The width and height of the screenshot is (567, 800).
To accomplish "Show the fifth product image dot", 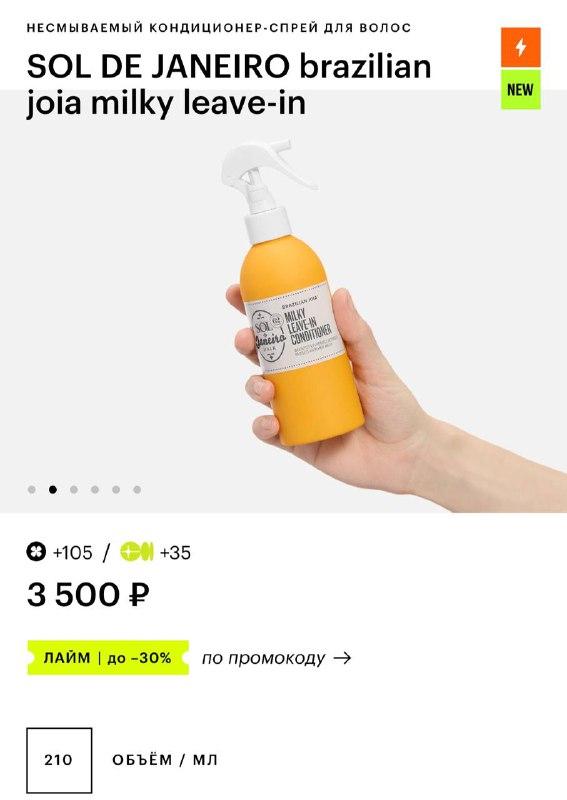I will tap(116, 490).
